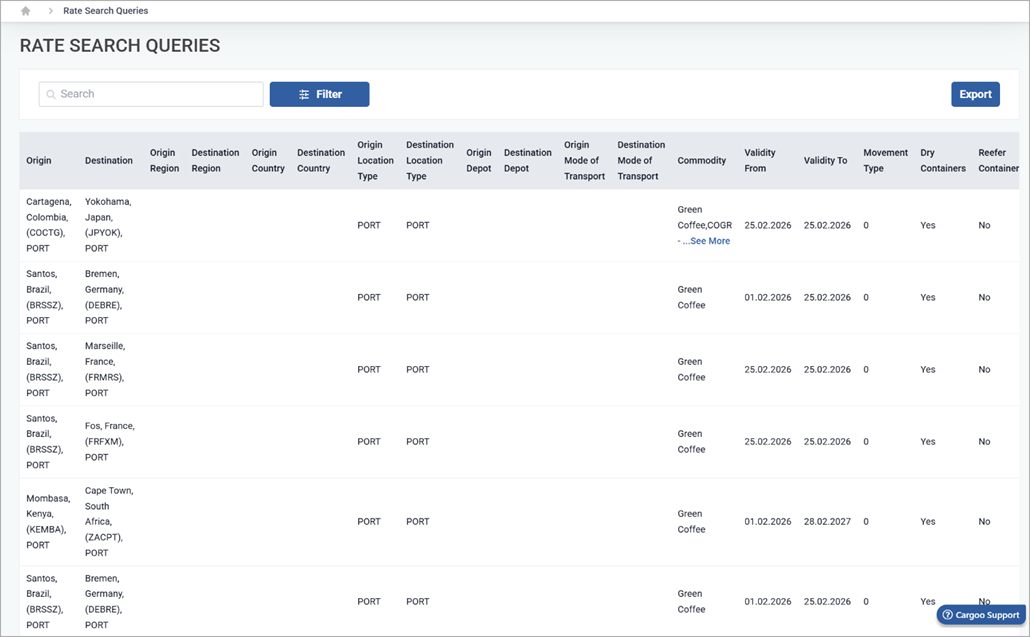Click the Dry Containers column header
This screenshot has height=637, width=1030.
(943, 160)
